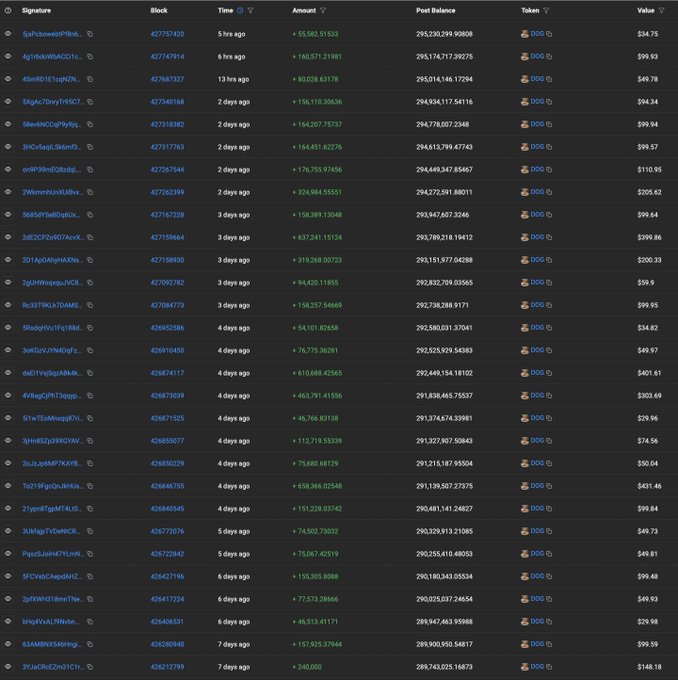Open transaction signature on9P39mEQ8zdqL...
678x680 pixels.
(52, 170)
